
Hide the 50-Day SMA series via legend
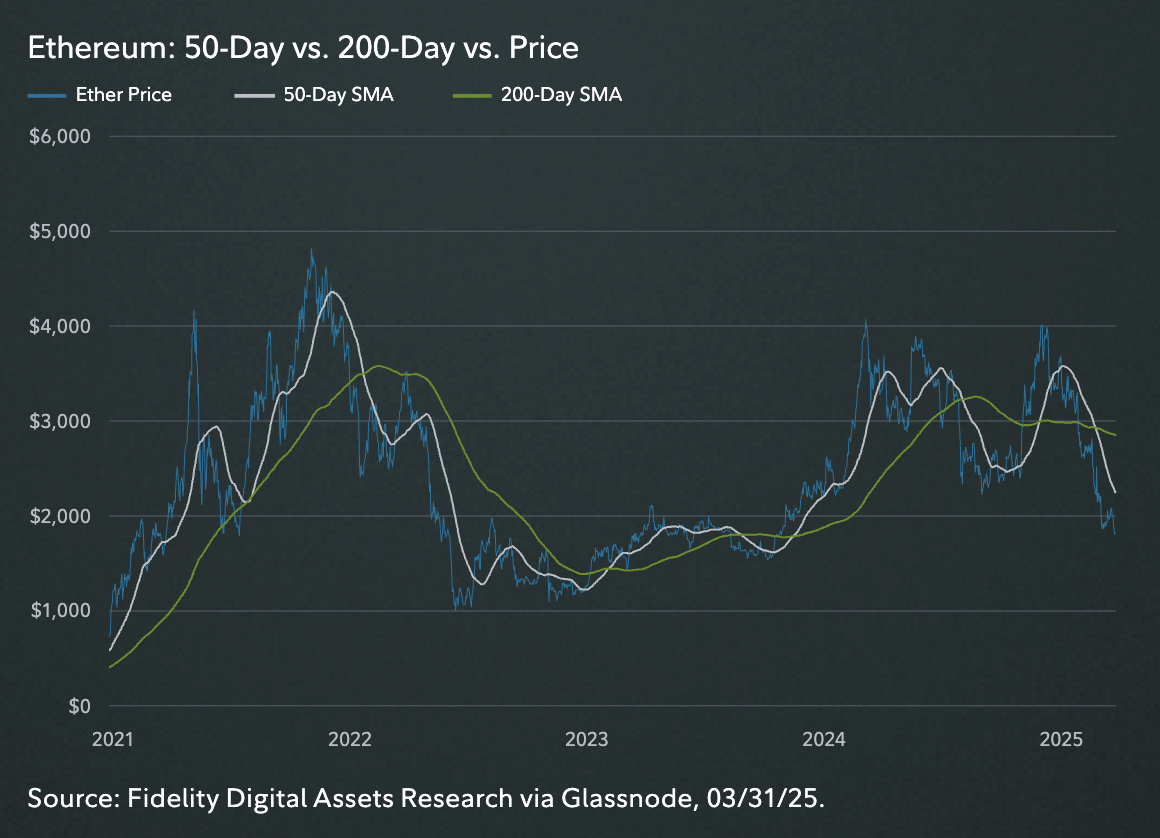[x=337, y=95]
